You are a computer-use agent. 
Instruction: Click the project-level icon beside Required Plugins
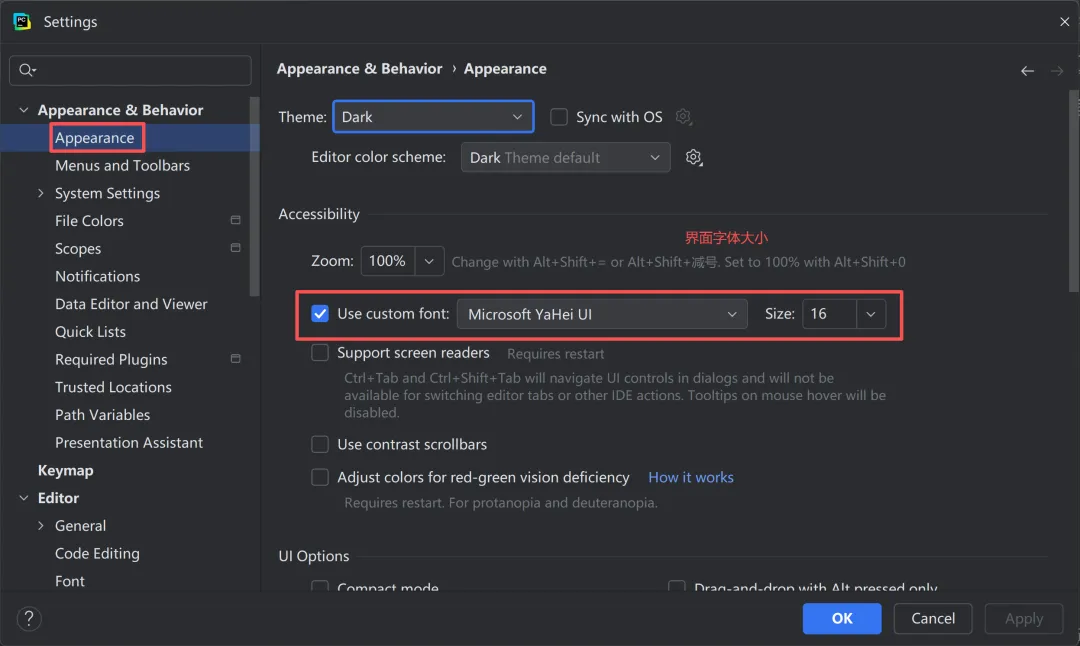tap(236, 359)
